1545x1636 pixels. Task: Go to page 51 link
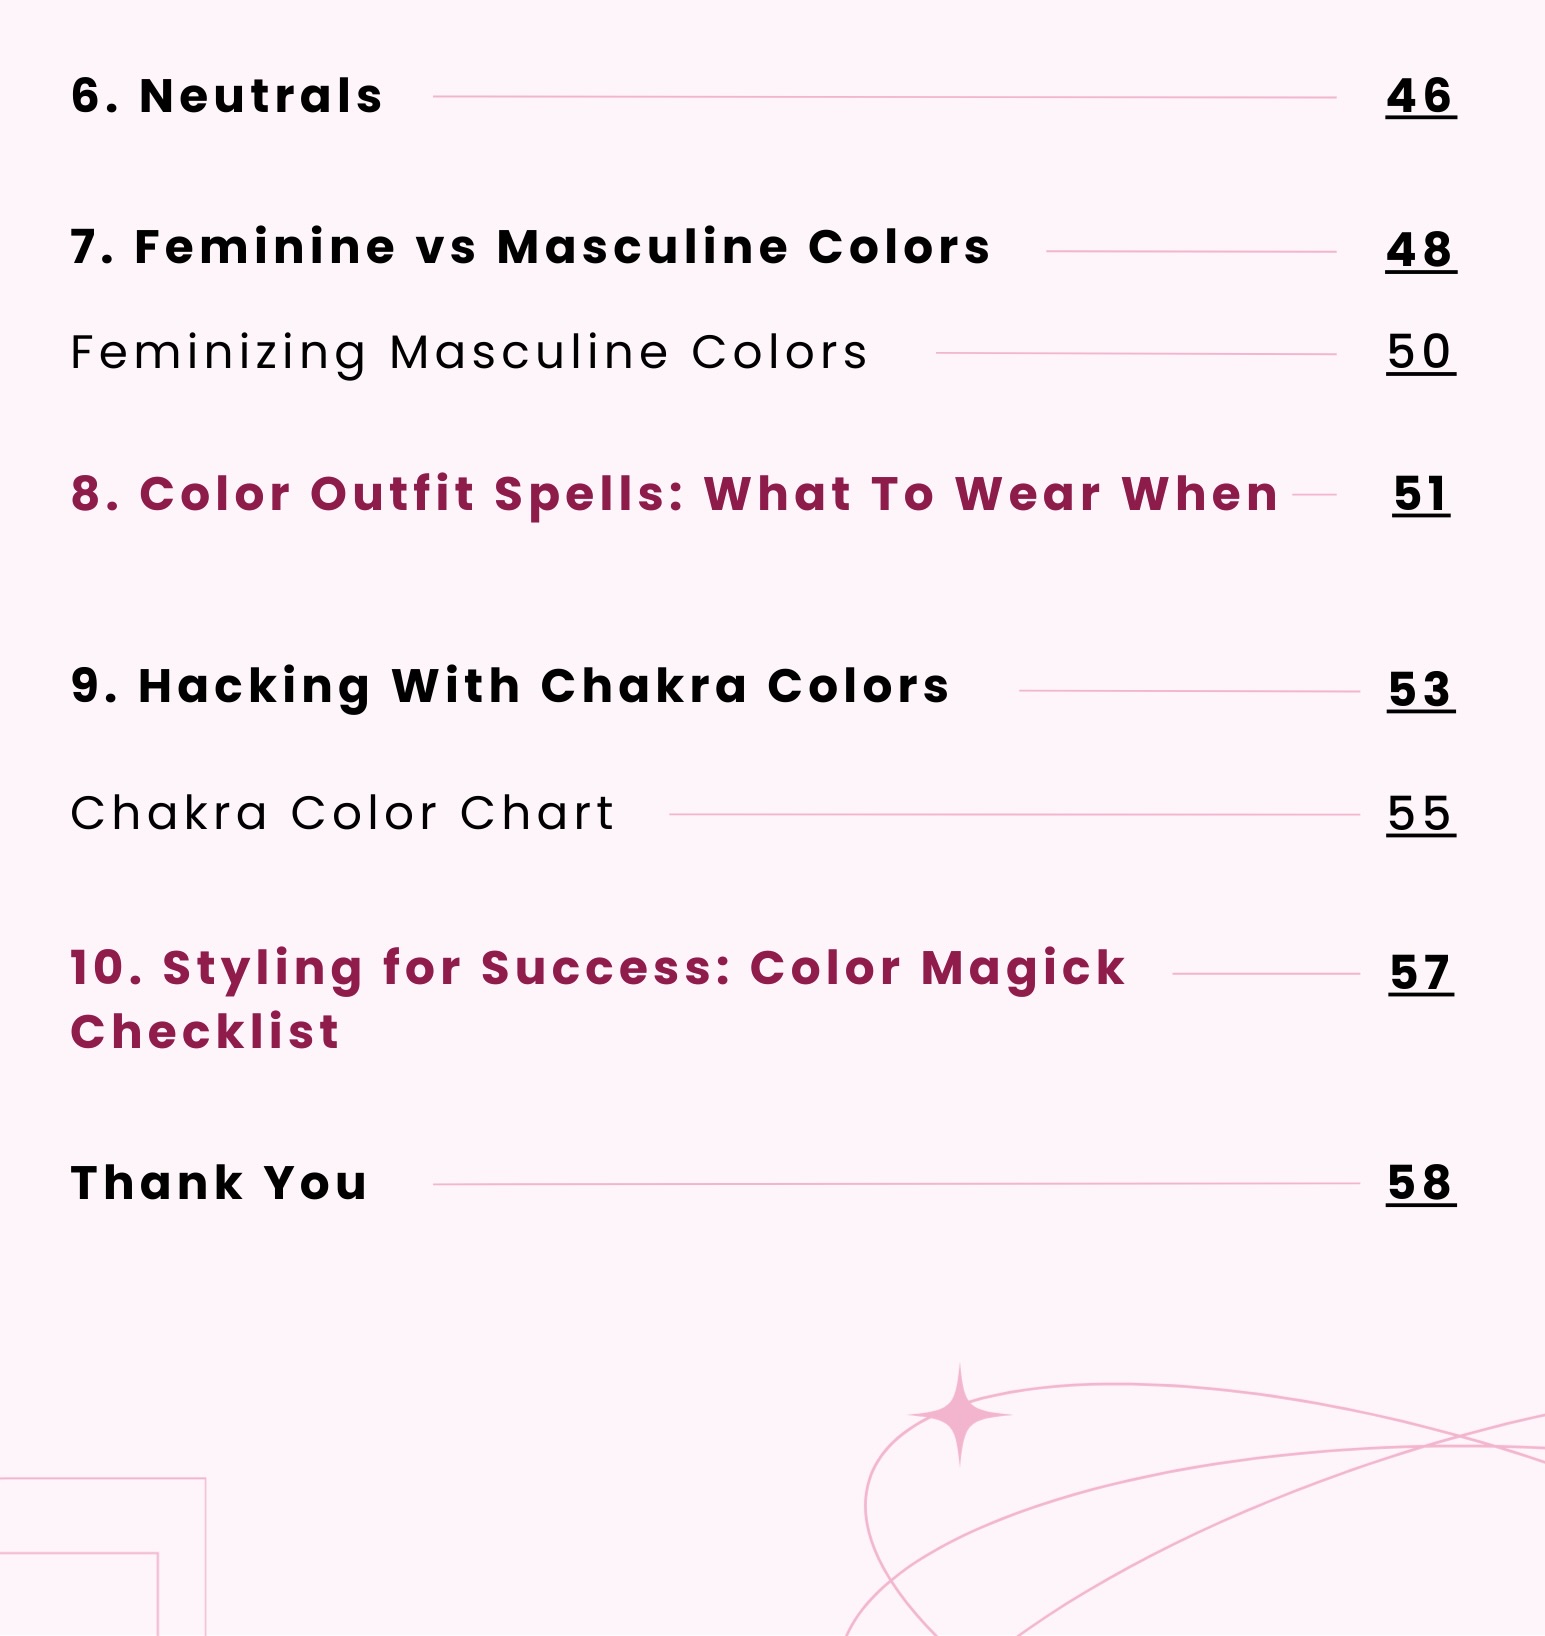coord(1420,494)
